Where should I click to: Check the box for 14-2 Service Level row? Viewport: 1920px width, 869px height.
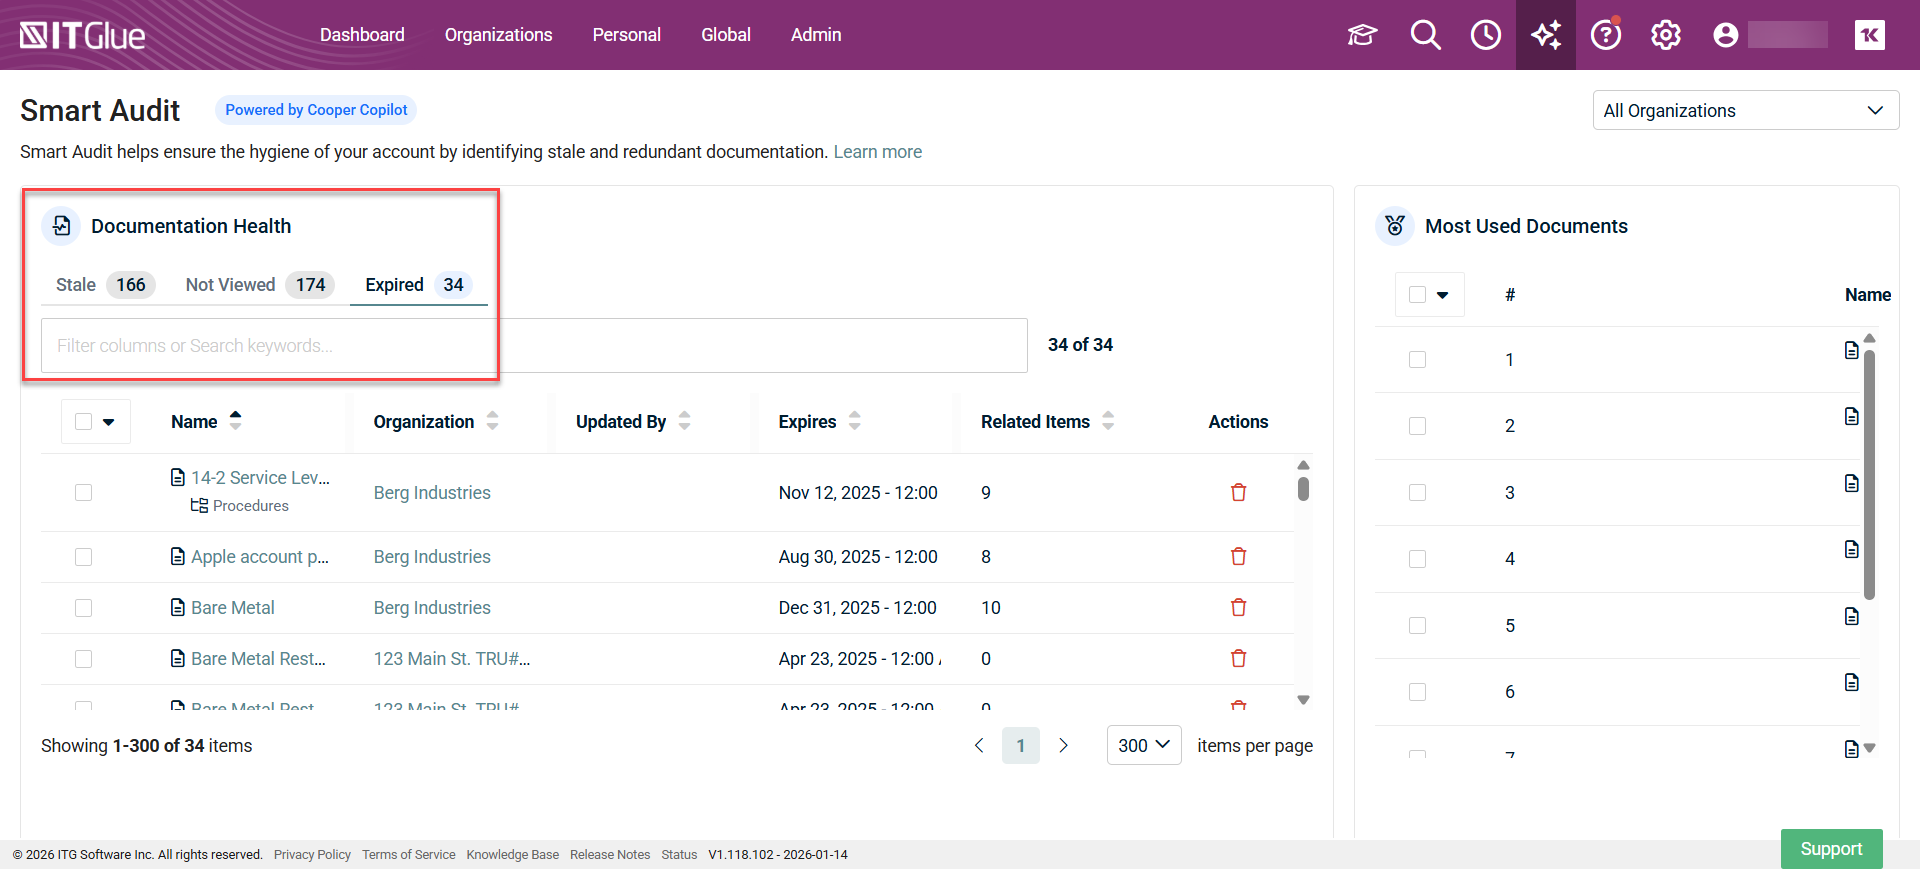click(x=84, y=493)
